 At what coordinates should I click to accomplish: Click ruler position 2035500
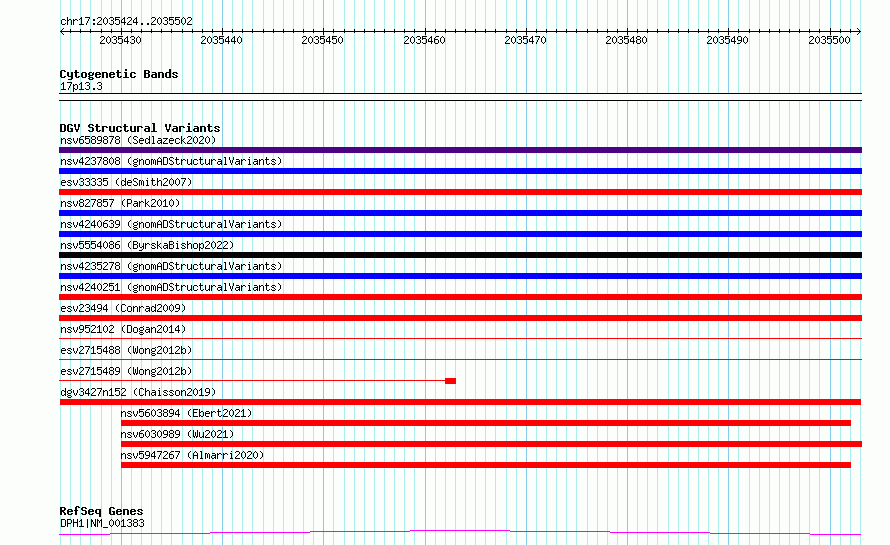coord(830,40)
